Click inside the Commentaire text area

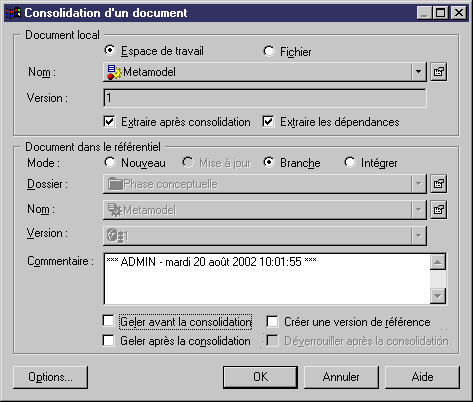click(x=267, y=279)
